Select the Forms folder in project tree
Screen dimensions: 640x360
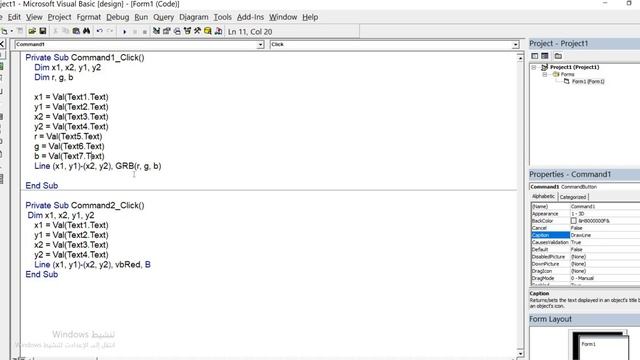point(567,74)
